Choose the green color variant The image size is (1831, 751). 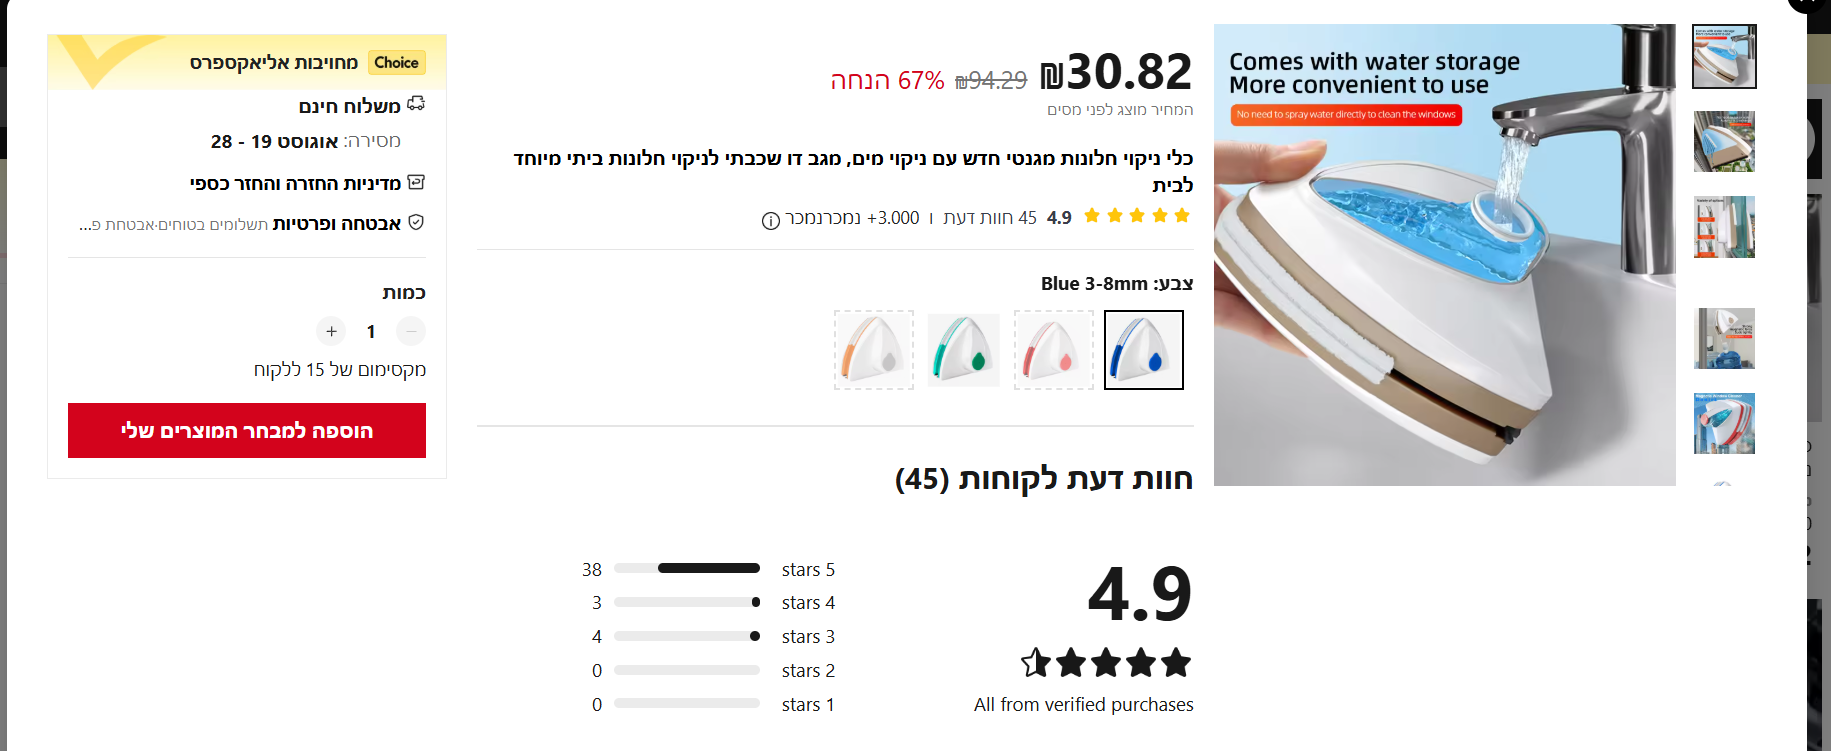coord(963,350)
